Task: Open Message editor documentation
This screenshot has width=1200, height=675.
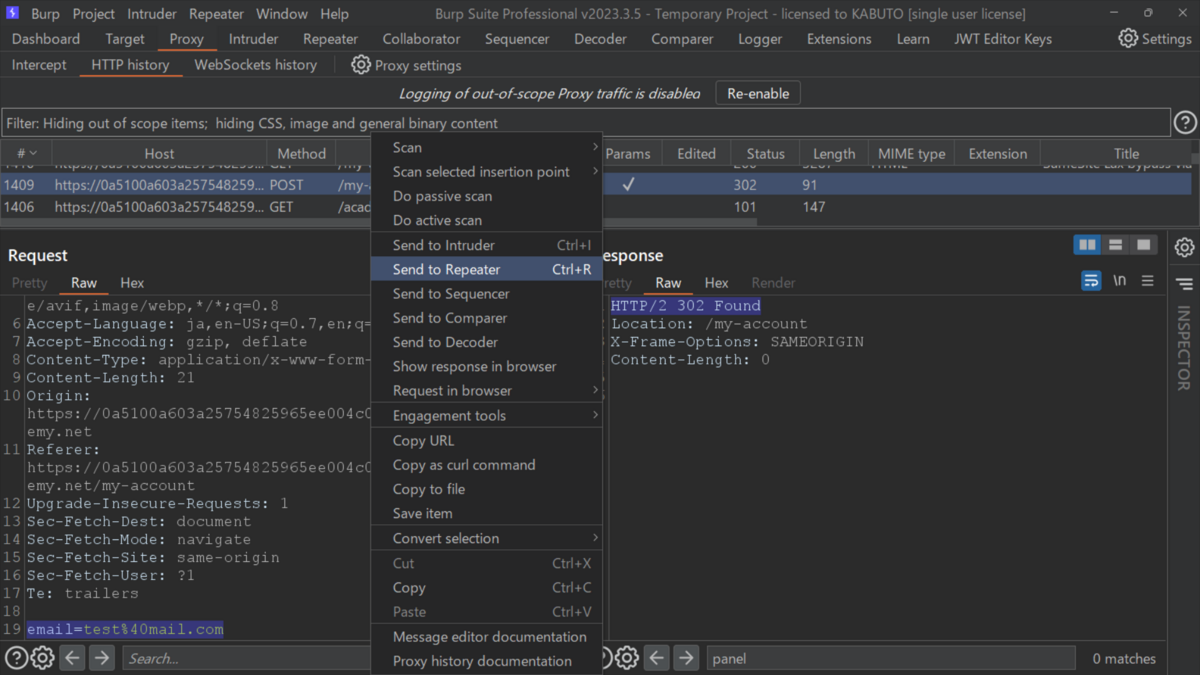Action: pyautogui.click(x=486, y=637)
